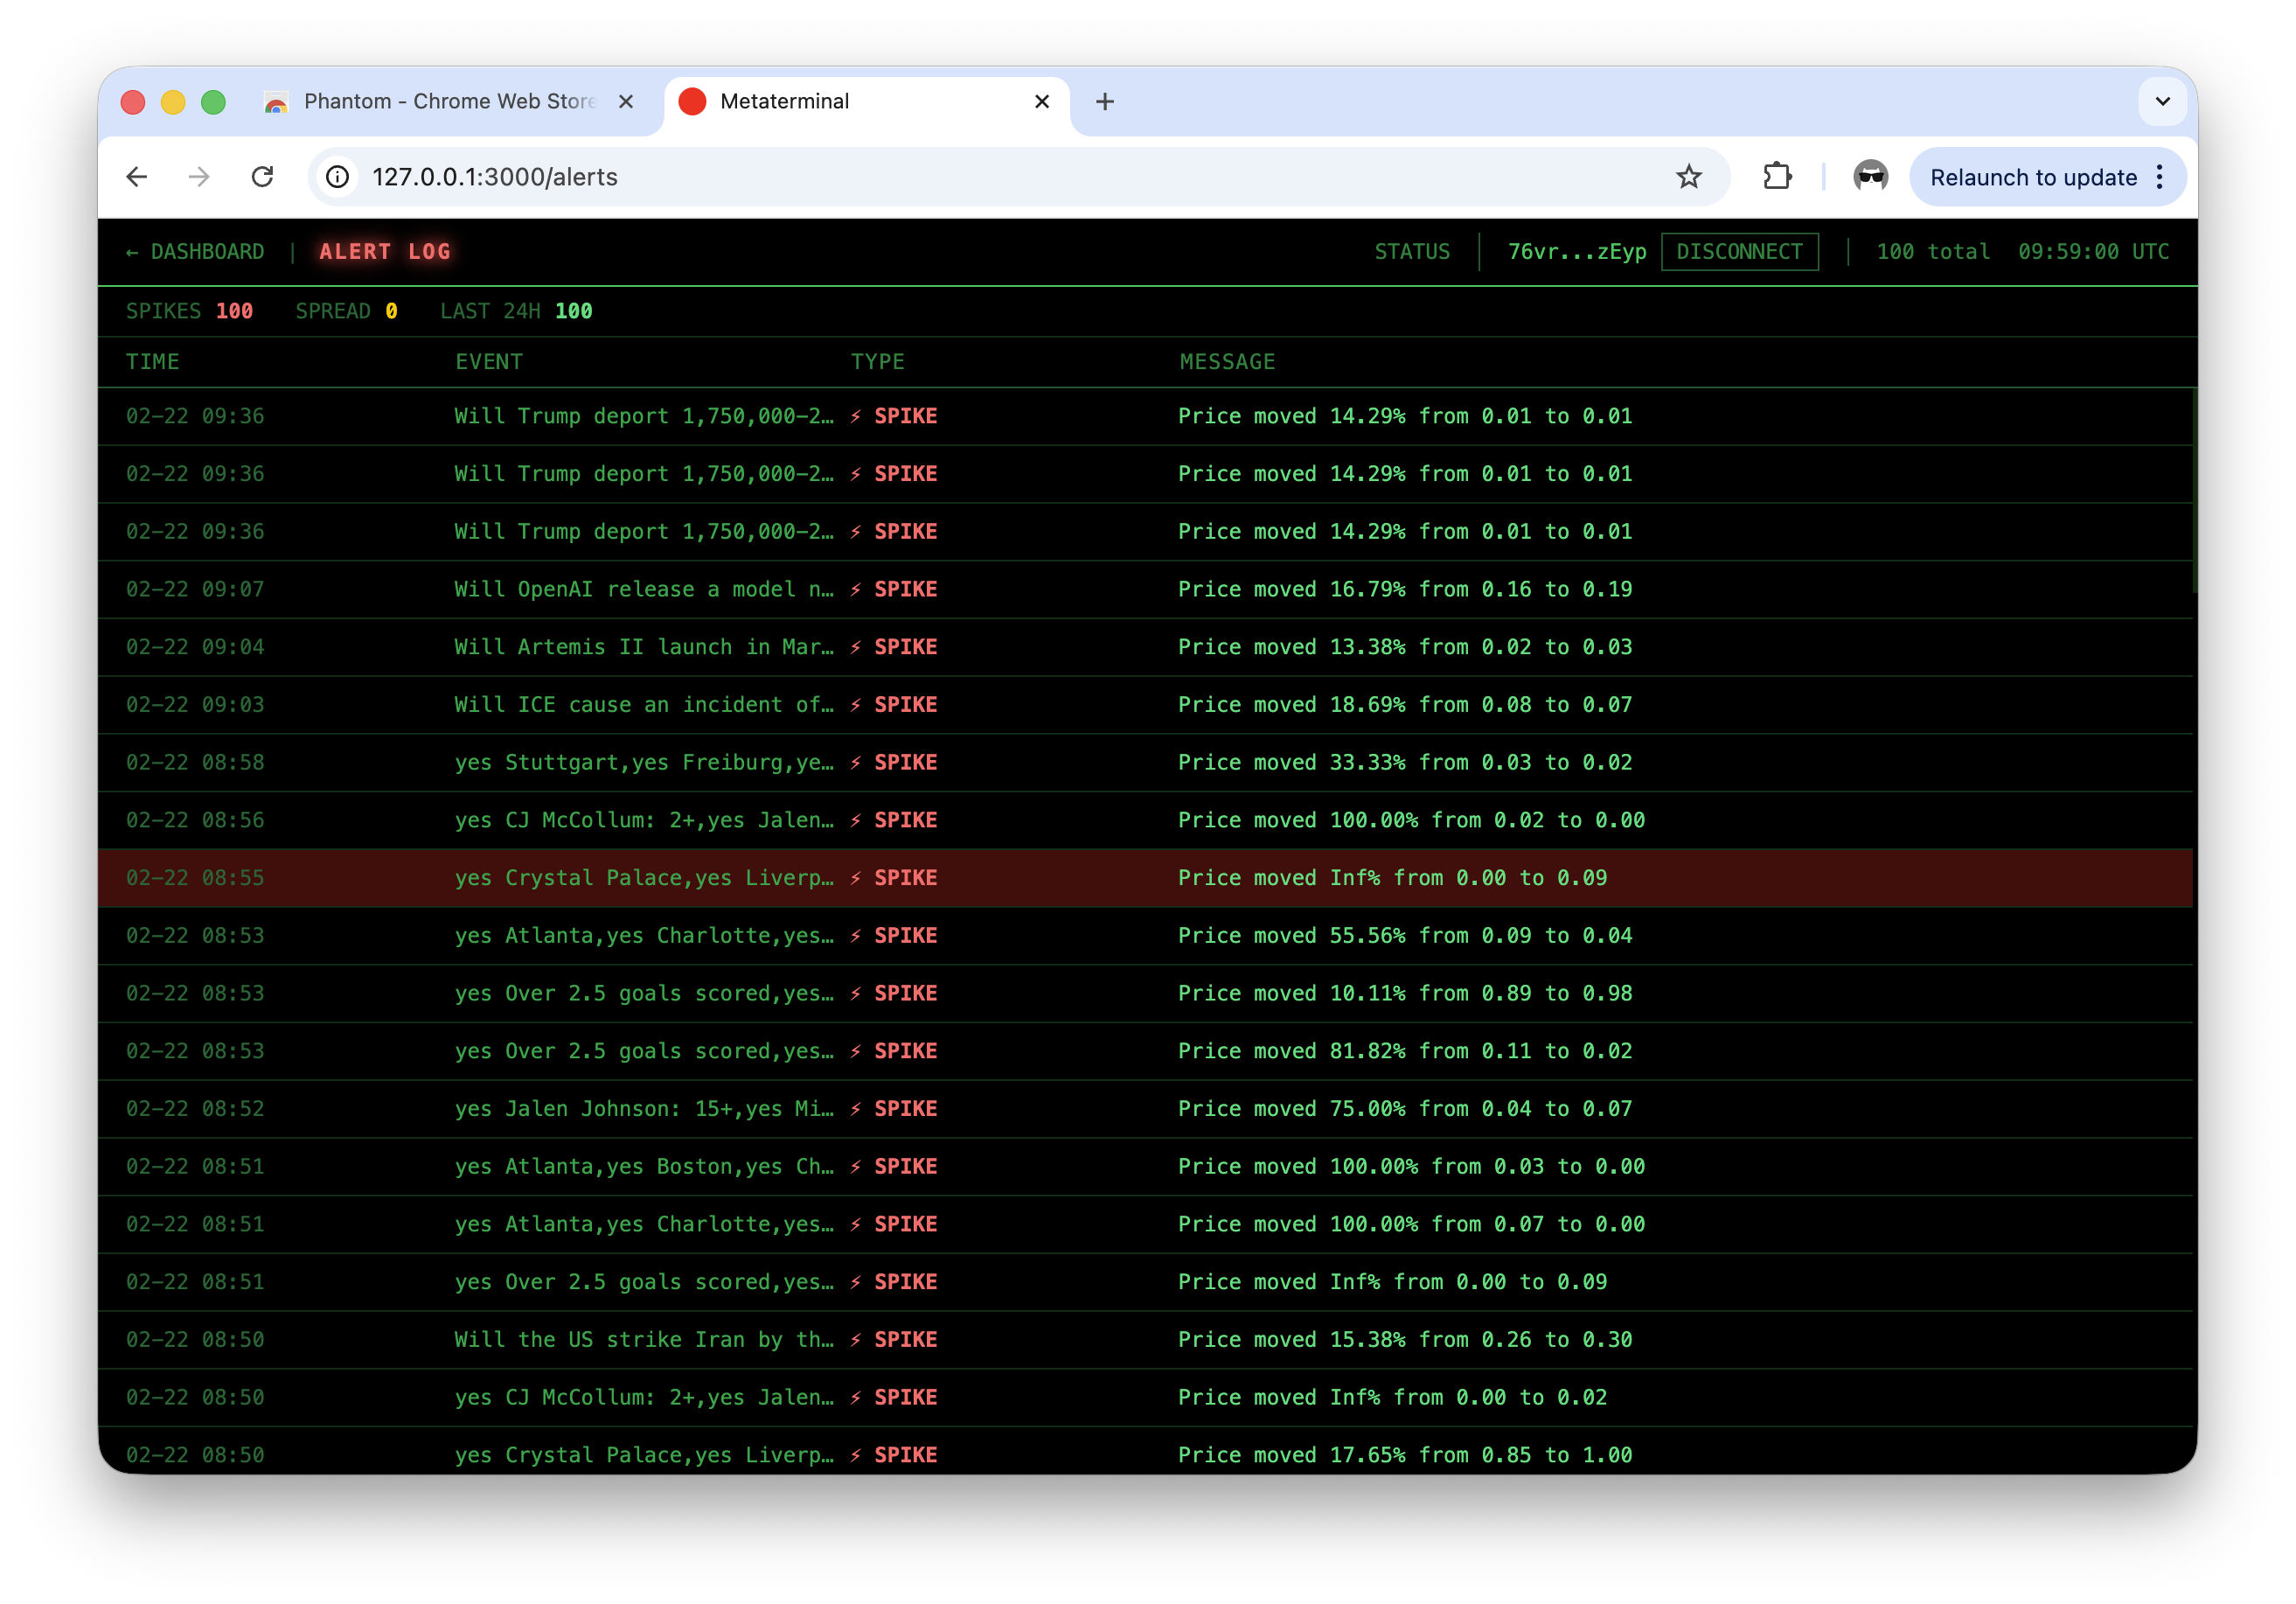Click the site info icon in address bar
Viewport: 2296px width, 1604px height.
[x=338, y=177]
